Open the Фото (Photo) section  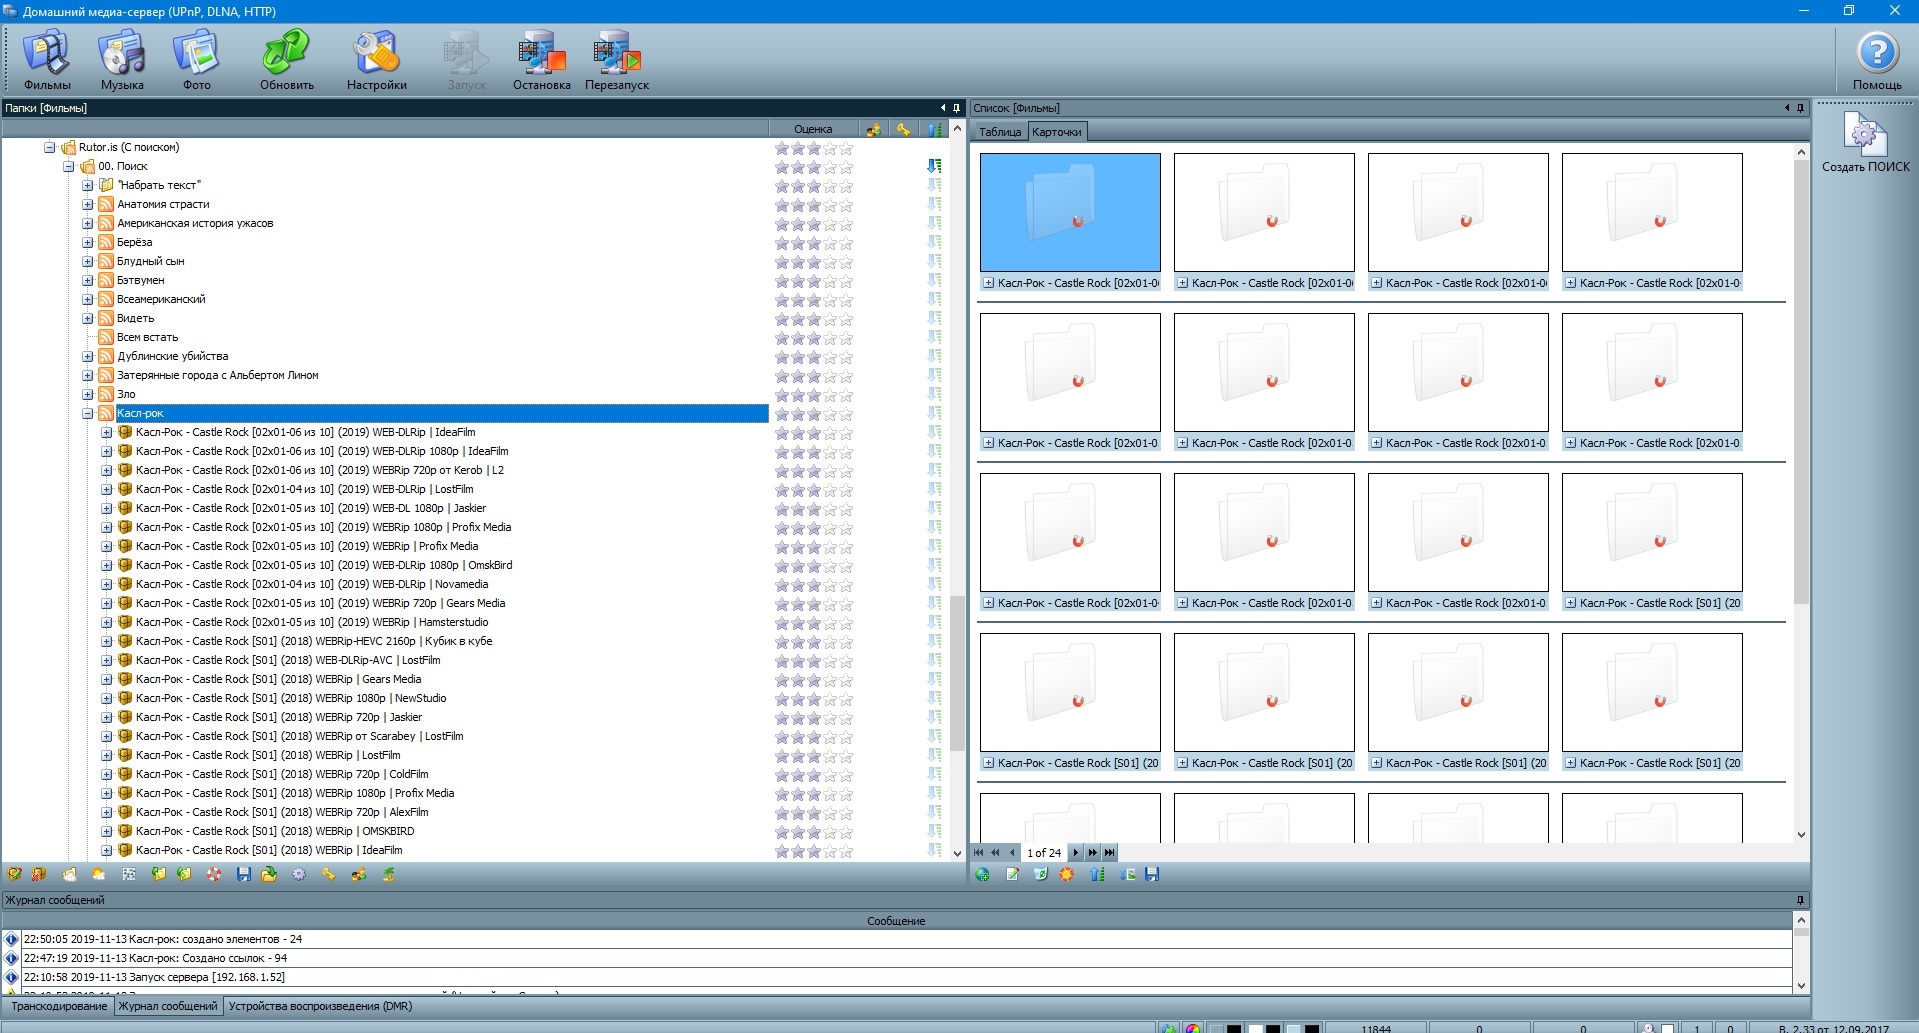[196, 60]
